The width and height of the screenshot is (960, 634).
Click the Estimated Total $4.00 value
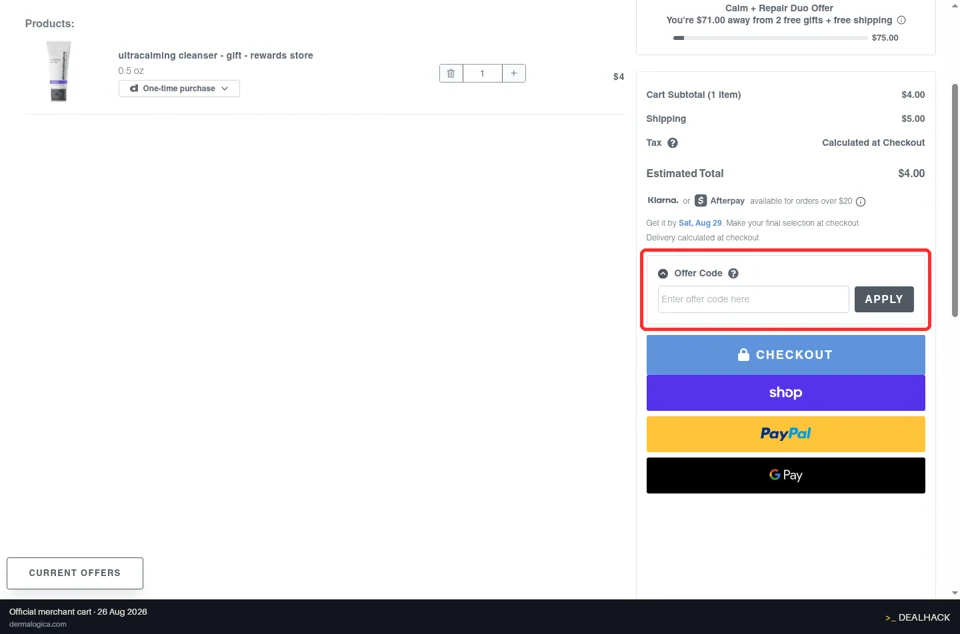pos(911,174)
